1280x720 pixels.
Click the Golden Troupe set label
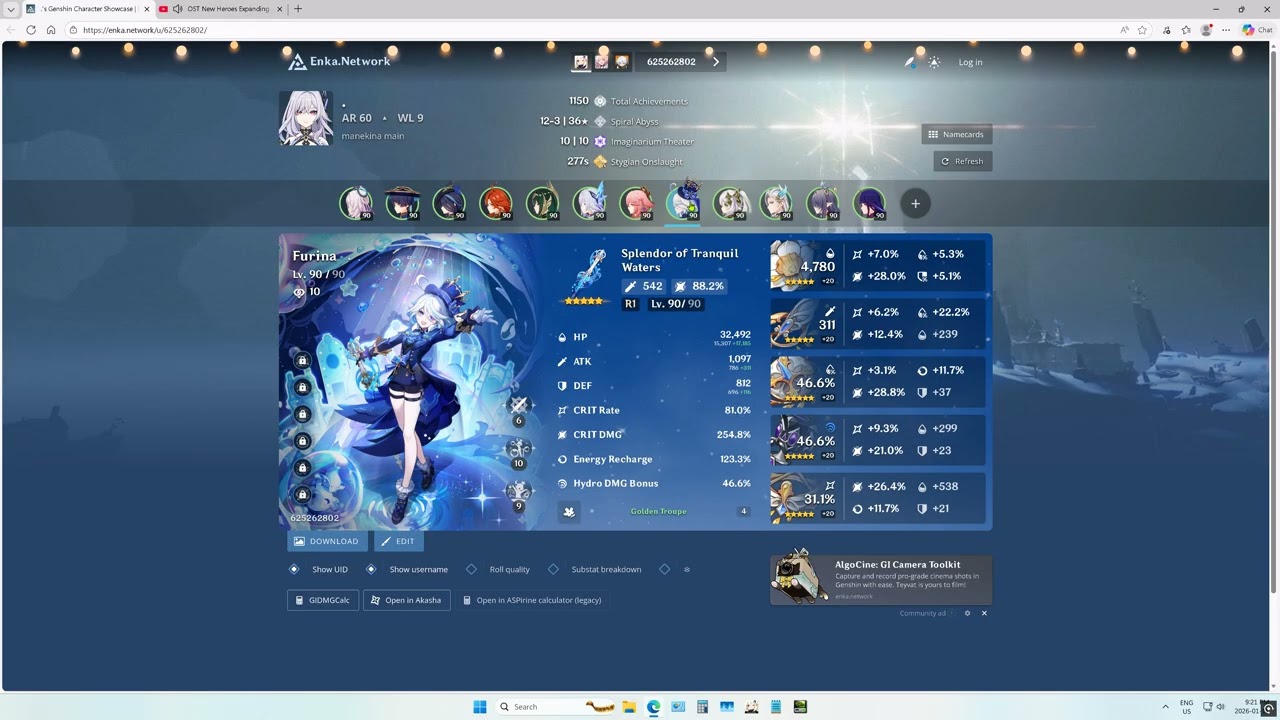[658, 511]
